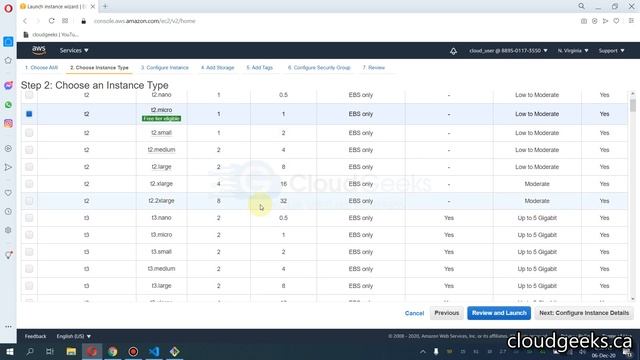
Task: Click the Previous button
Action: [x=447, y=313]
